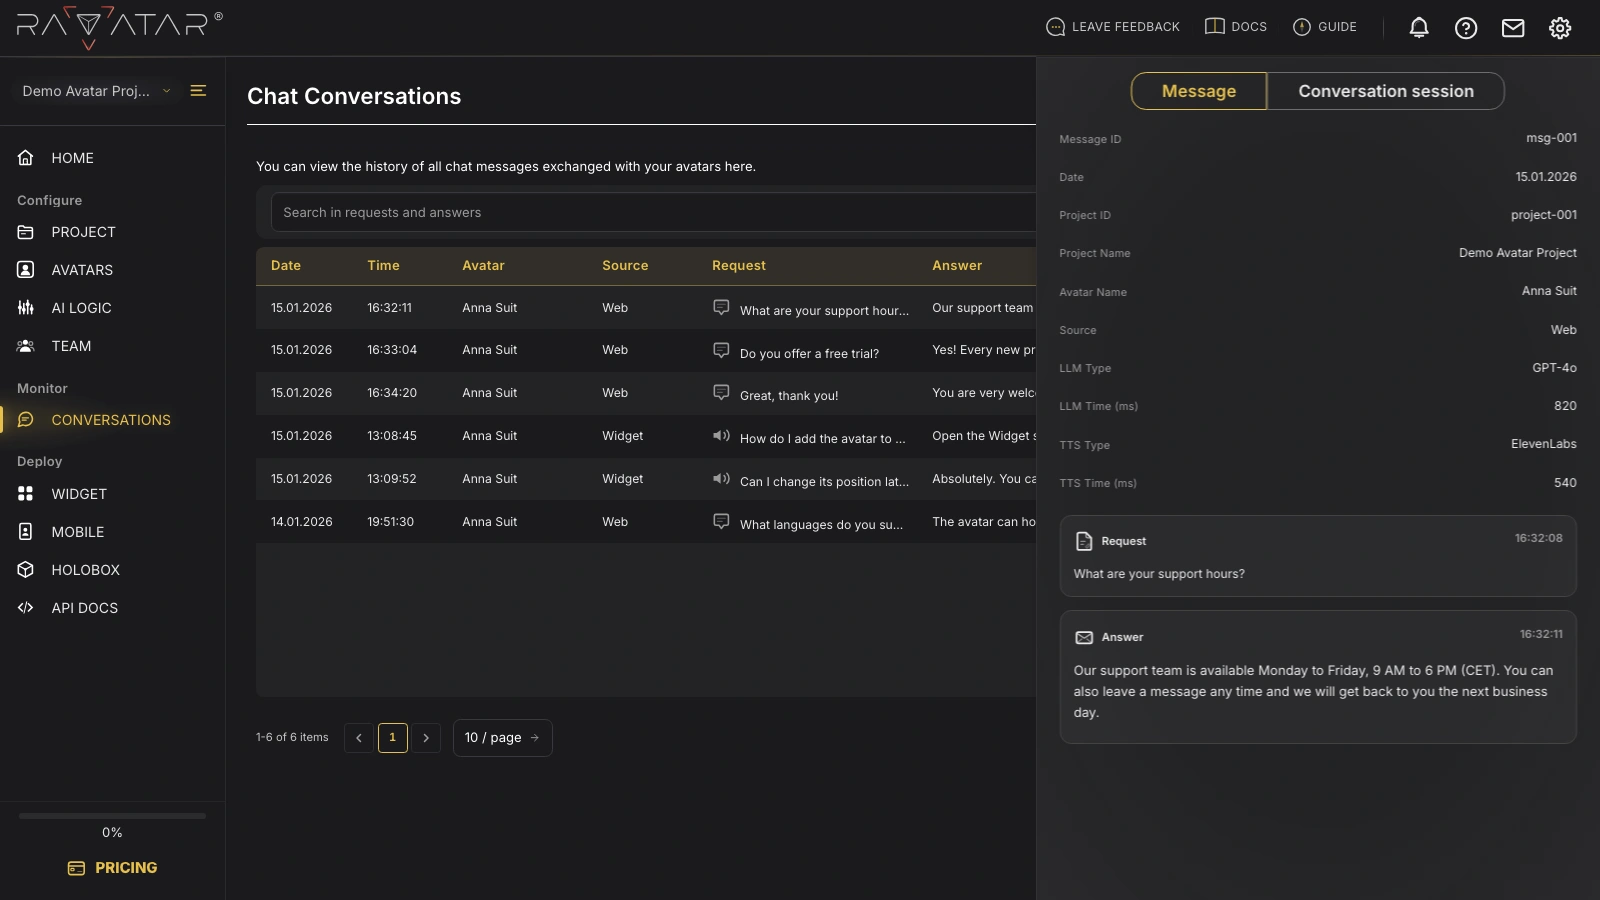Switch to Conversation session tab
Image resolution: width=1600 pixels, height=900 pixels.
pyautogui.click(x=1386, y=91)
